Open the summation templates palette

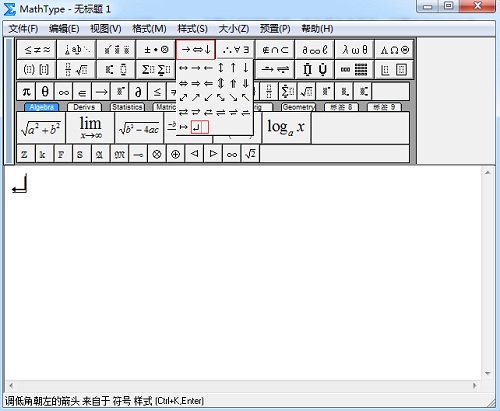pyautogui.click(x=156, y=69)
